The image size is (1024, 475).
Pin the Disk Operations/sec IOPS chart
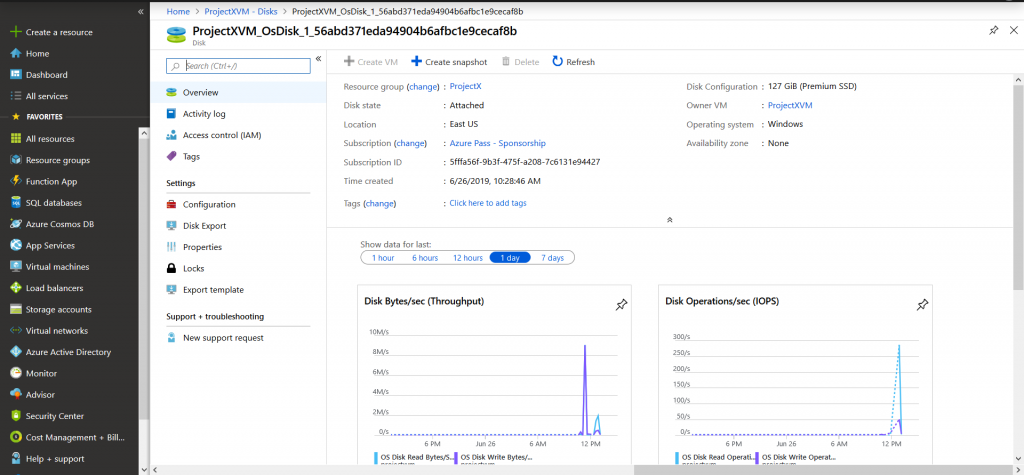(922, 304)
